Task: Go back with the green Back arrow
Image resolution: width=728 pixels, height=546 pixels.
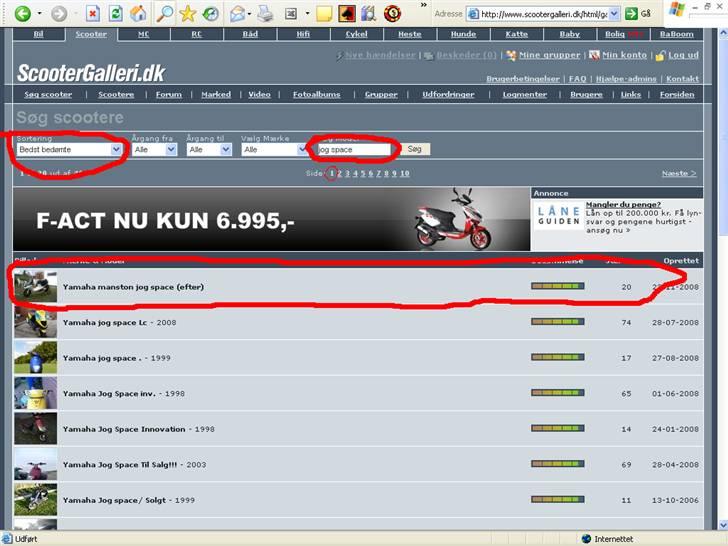Action: [22, 13]
